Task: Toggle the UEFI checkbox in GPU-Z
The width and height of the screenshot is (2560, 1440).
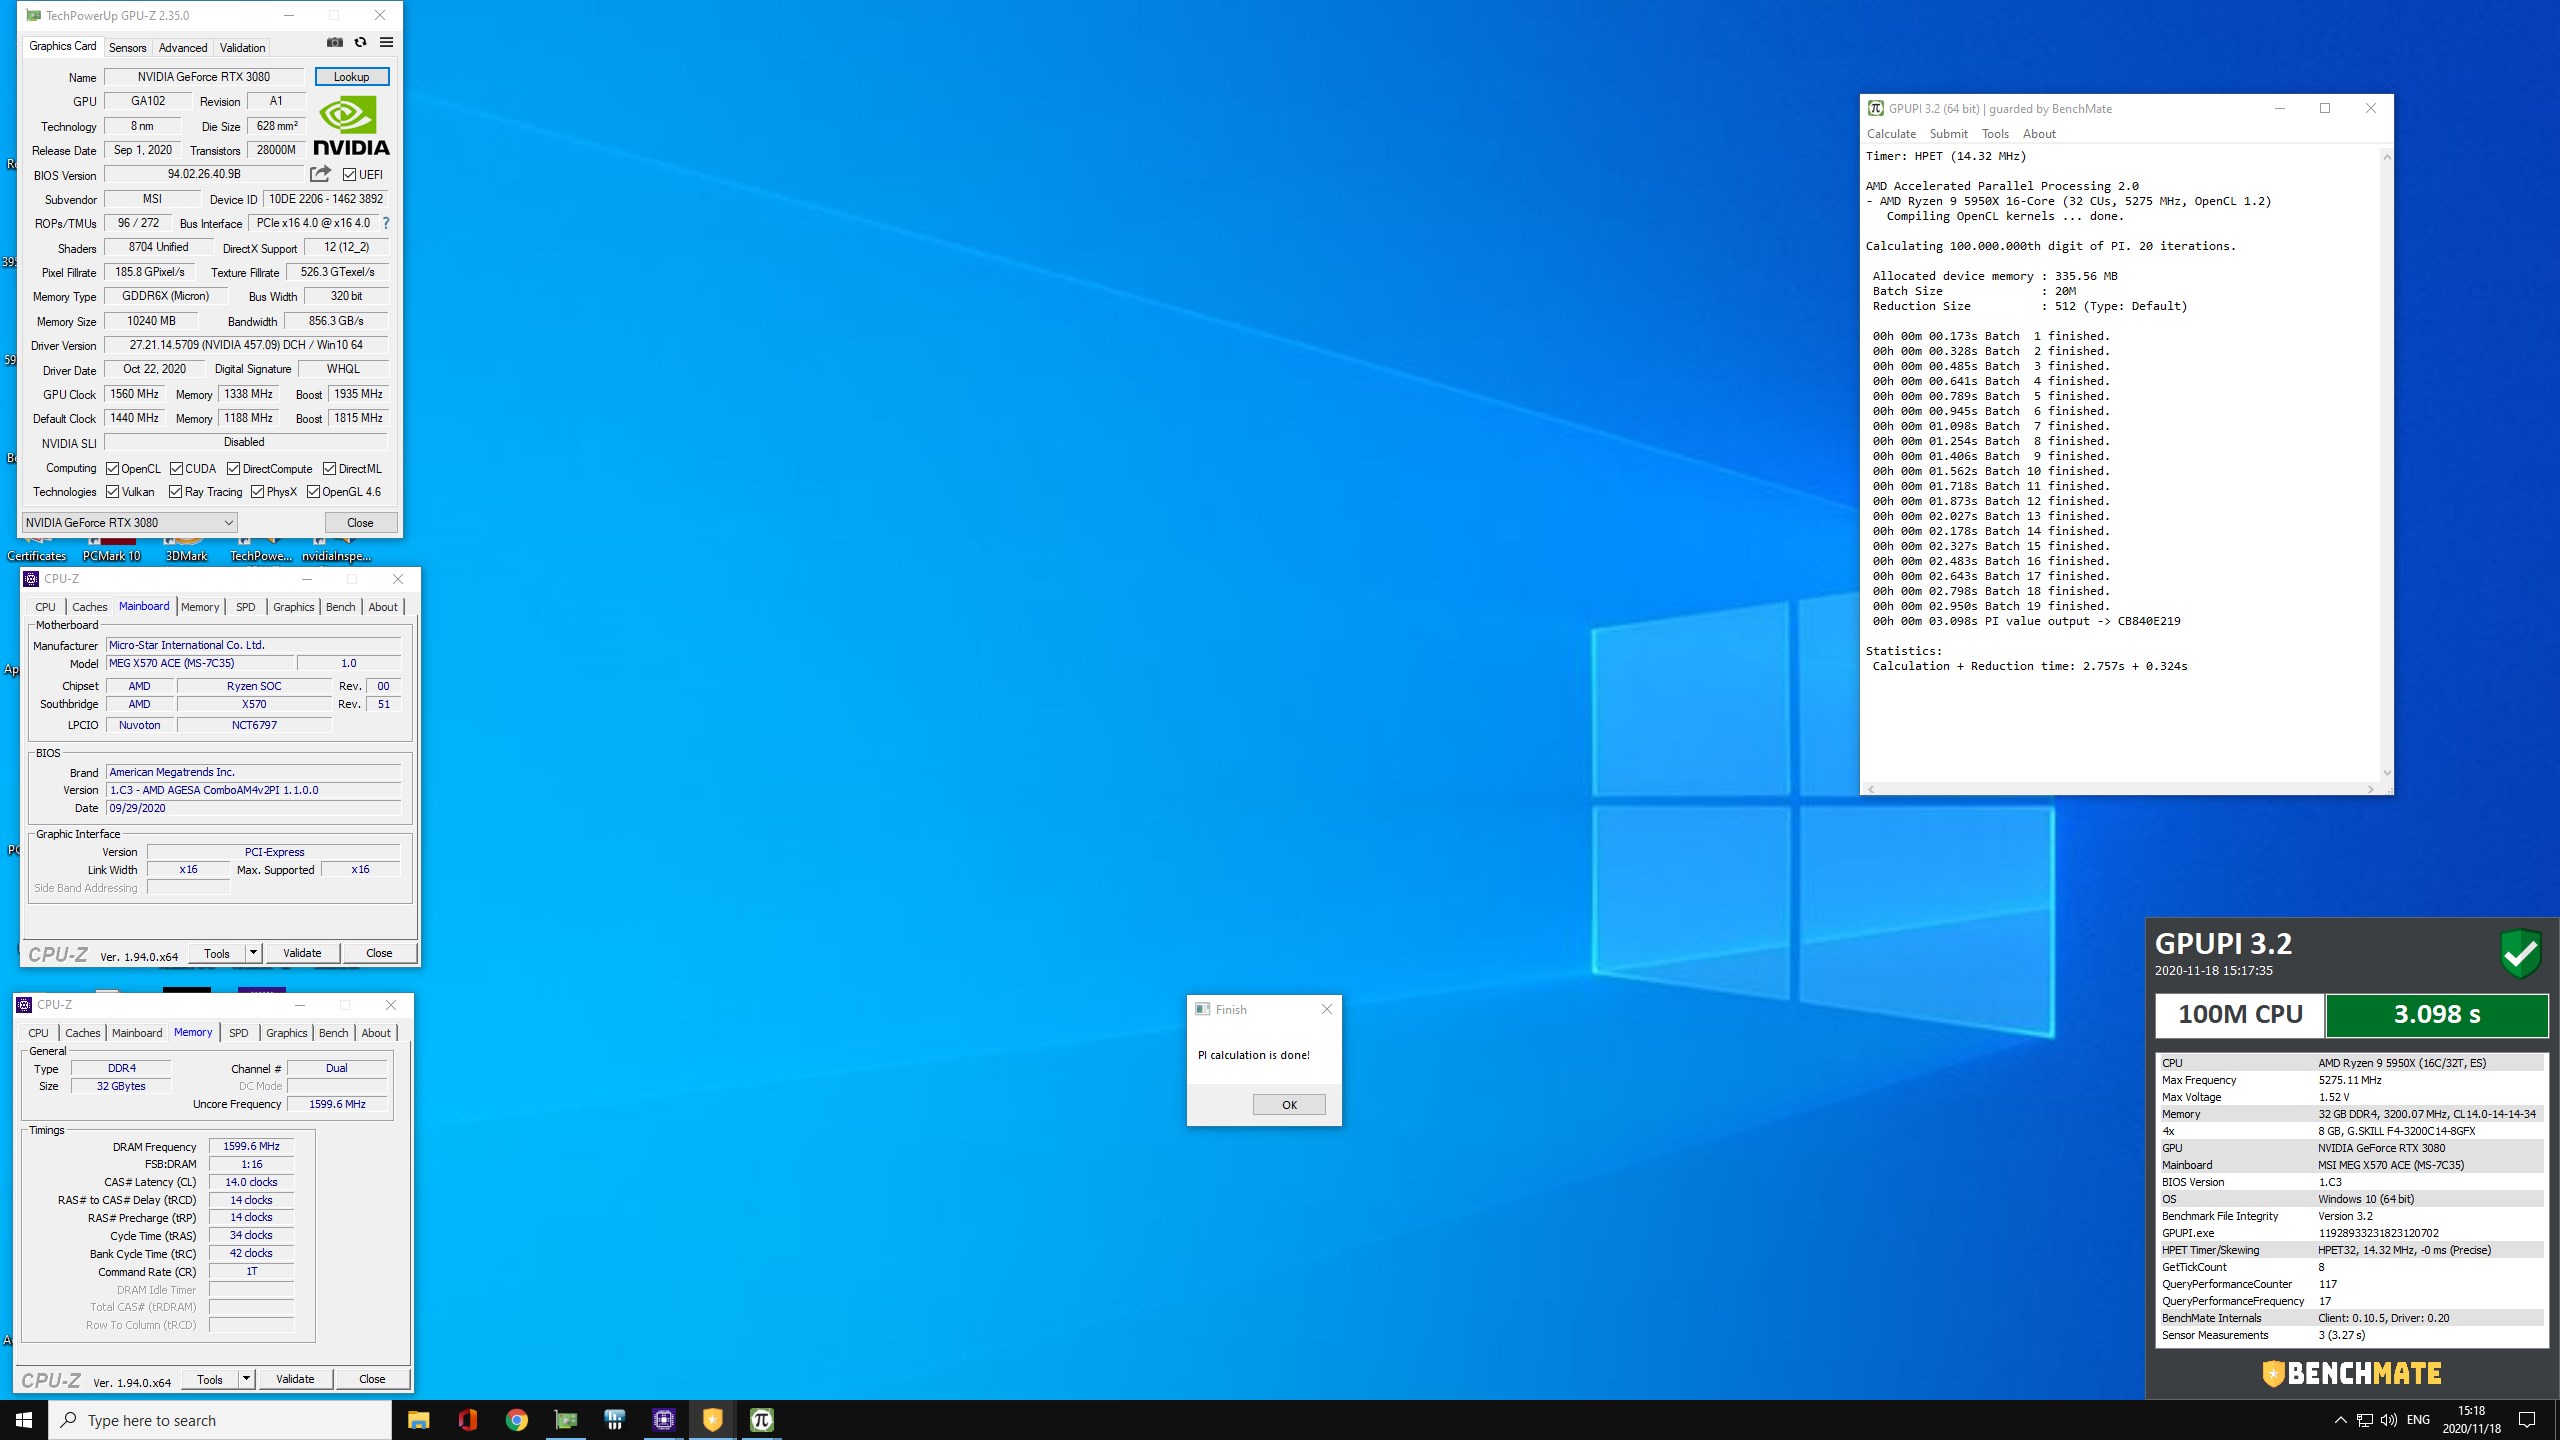Action: (349, 174)
